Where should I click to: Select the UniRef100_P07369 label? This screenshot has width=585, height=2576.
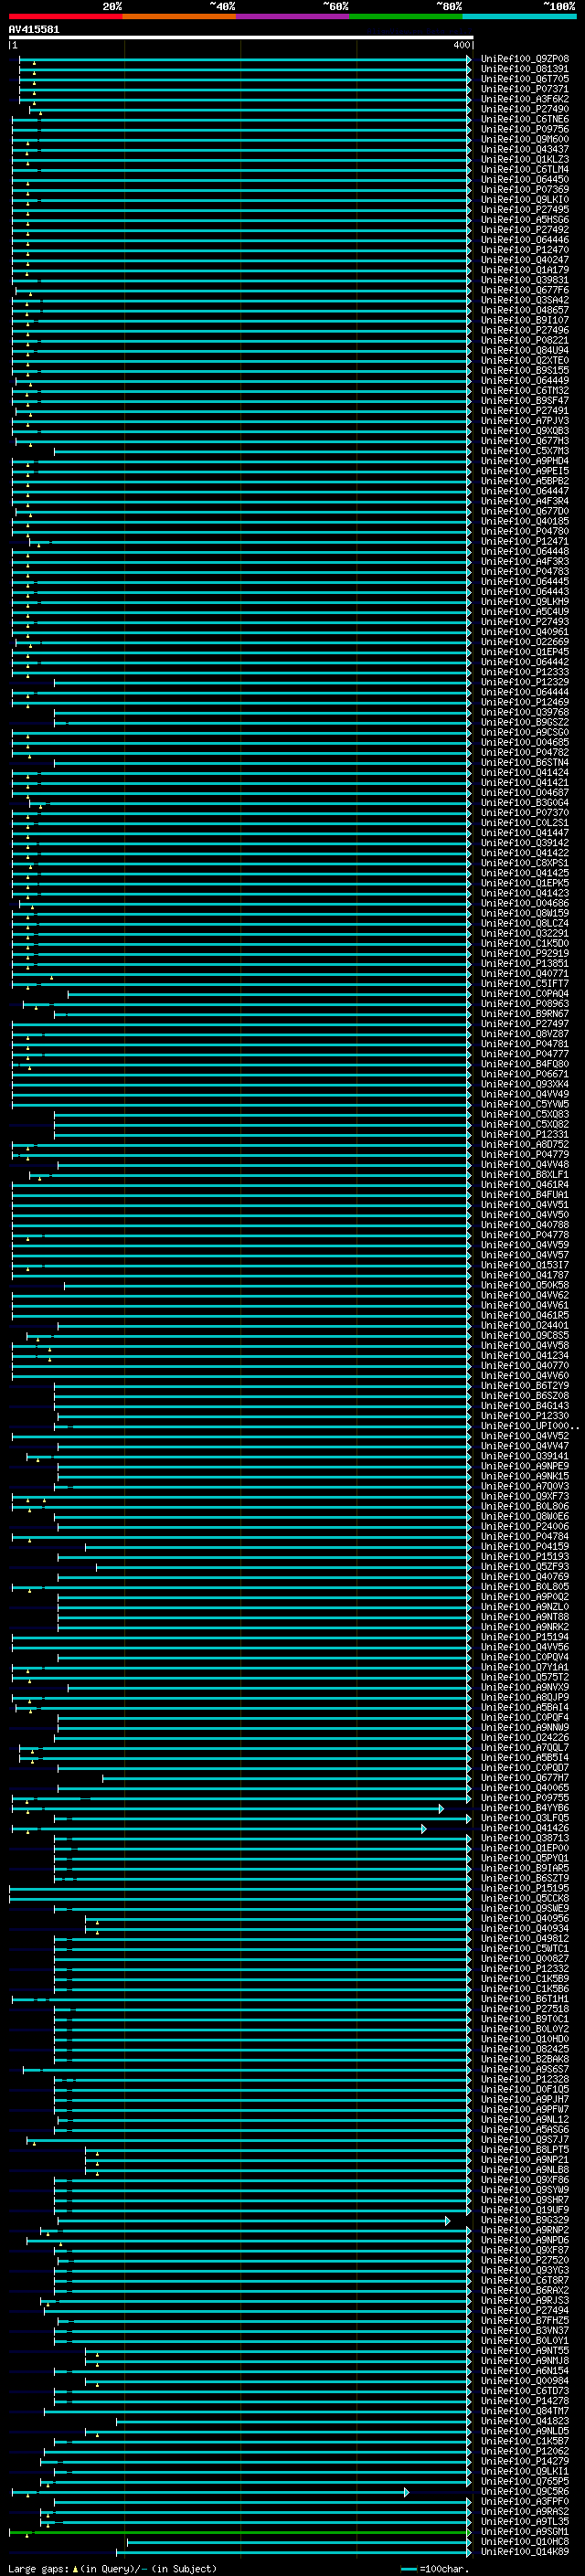525,189
